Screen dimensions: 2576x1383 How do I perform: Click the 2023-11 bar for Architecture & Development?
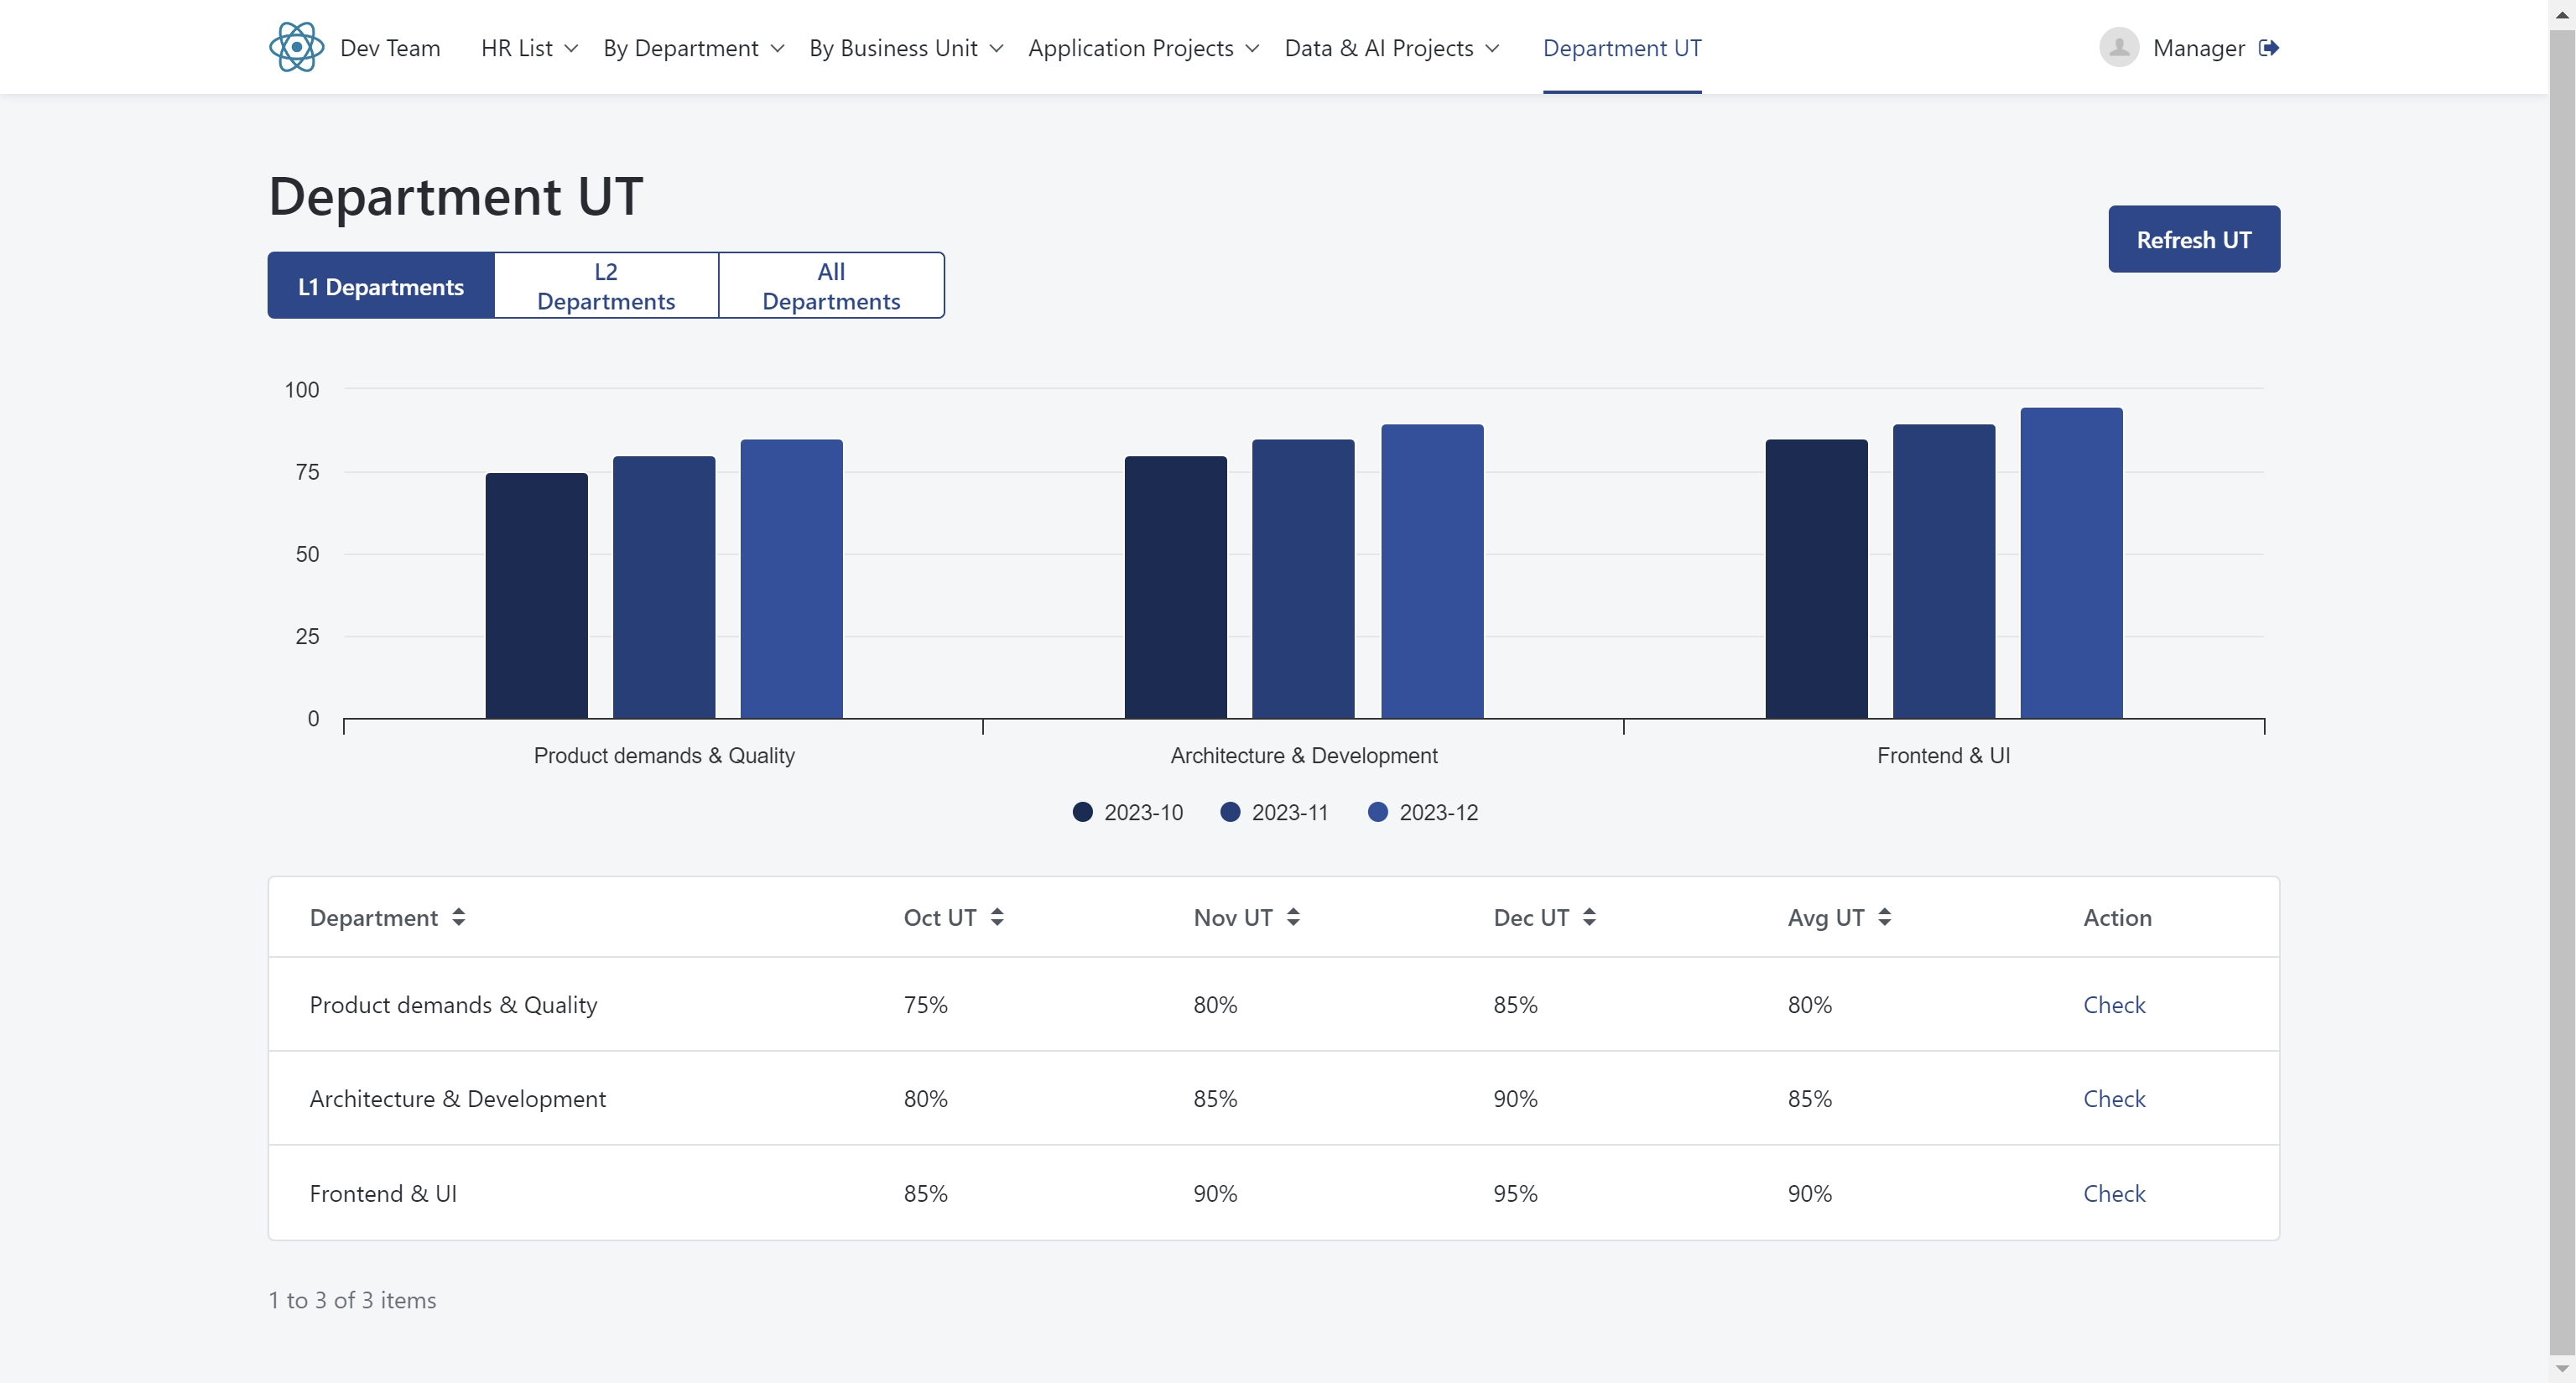pyautogui.click(x=1303, y=579)
